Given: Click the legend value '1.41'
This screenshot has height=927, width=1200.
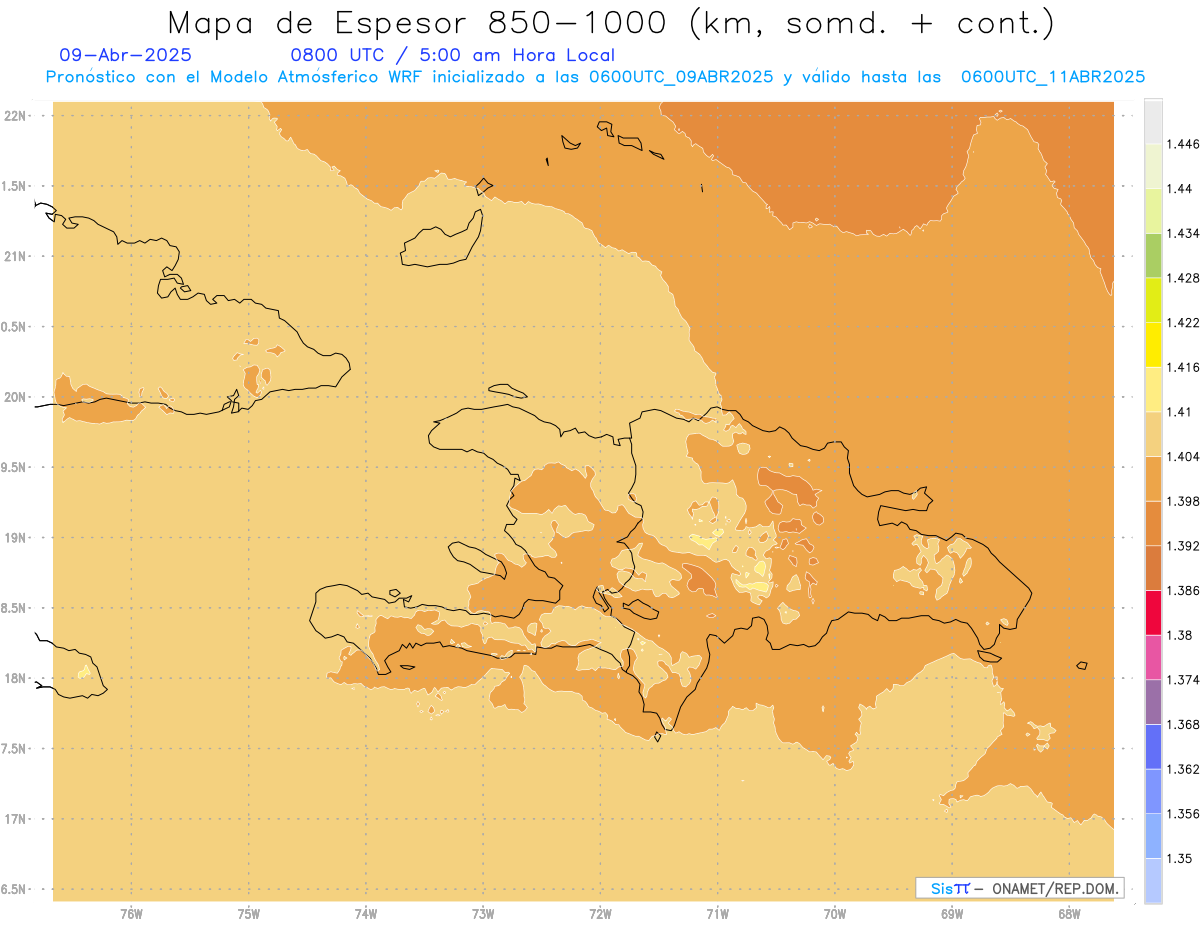Looking at the screenshot, I should tap(1180, 412).
